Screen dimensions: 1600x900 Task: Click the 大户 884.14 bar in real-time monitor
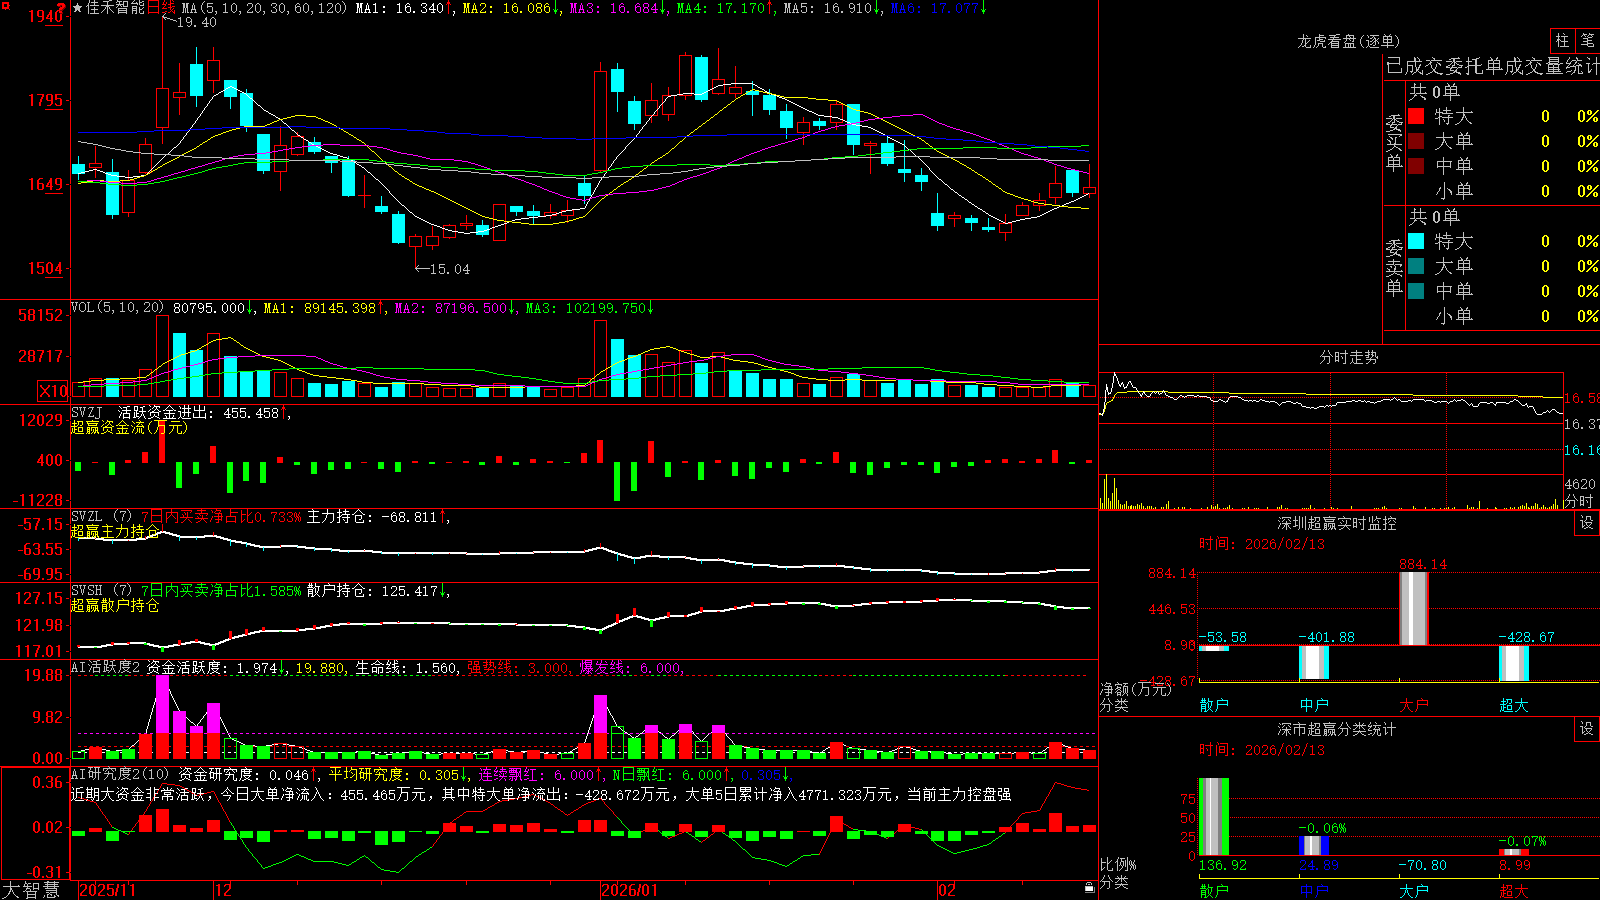pos(1414,608)
